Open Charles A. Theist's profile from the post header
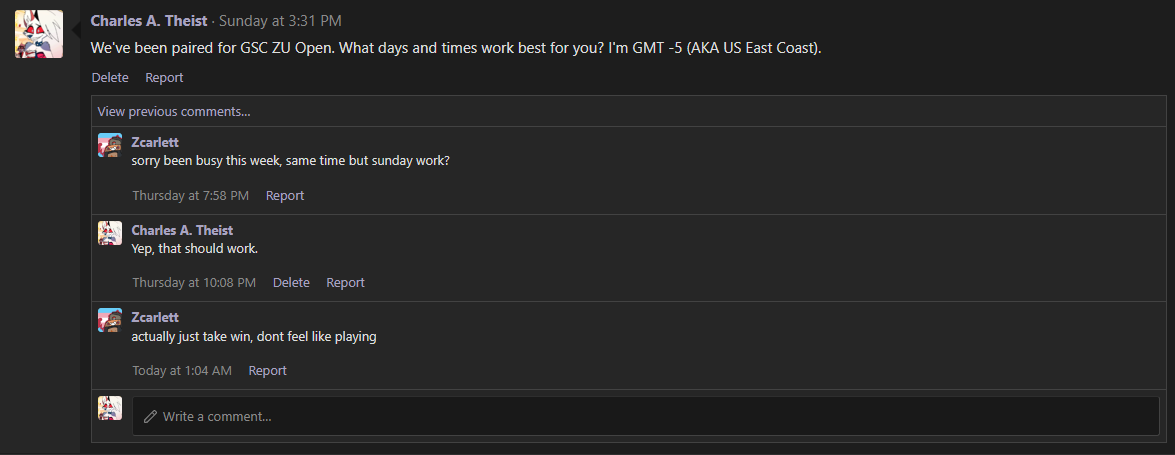The image size is (1175, 455). [149, 20]
